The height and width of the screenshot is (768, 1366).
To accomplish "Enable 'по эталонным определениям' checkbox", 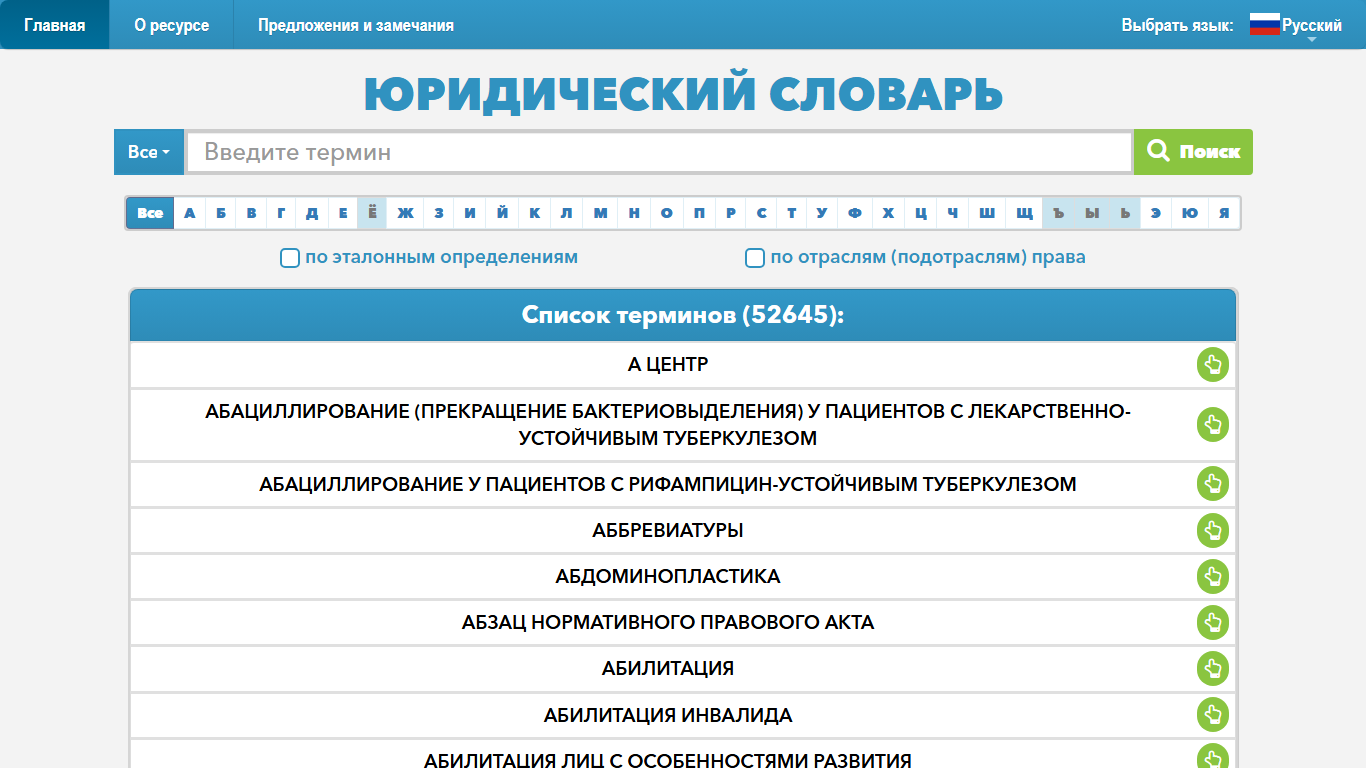I will coord(290,258).
